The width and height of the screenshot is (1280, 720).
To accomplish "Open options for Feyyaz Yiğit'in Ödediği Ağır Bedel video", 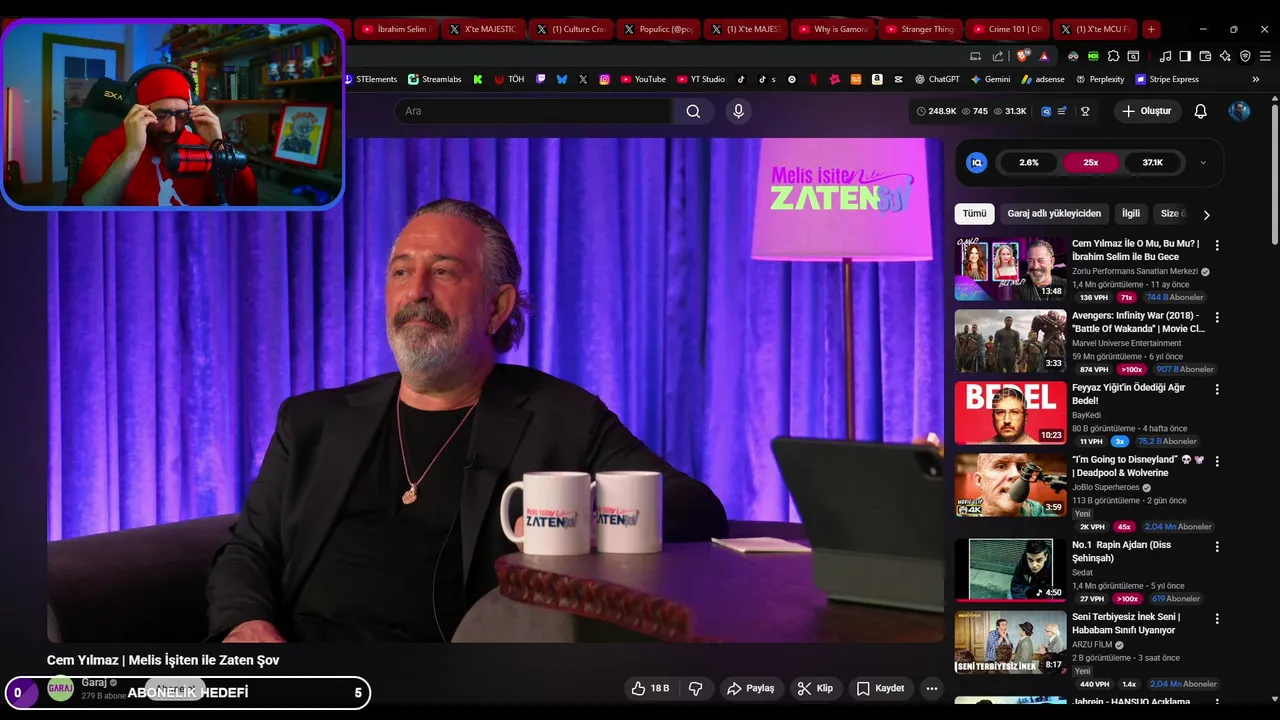I will [x=1217, y=389].
